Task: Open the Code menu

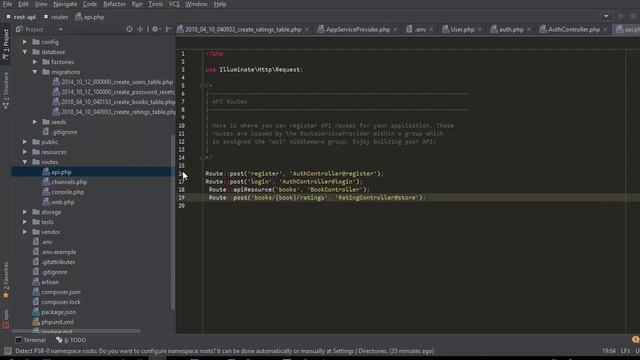Action: tap(90, 4)
